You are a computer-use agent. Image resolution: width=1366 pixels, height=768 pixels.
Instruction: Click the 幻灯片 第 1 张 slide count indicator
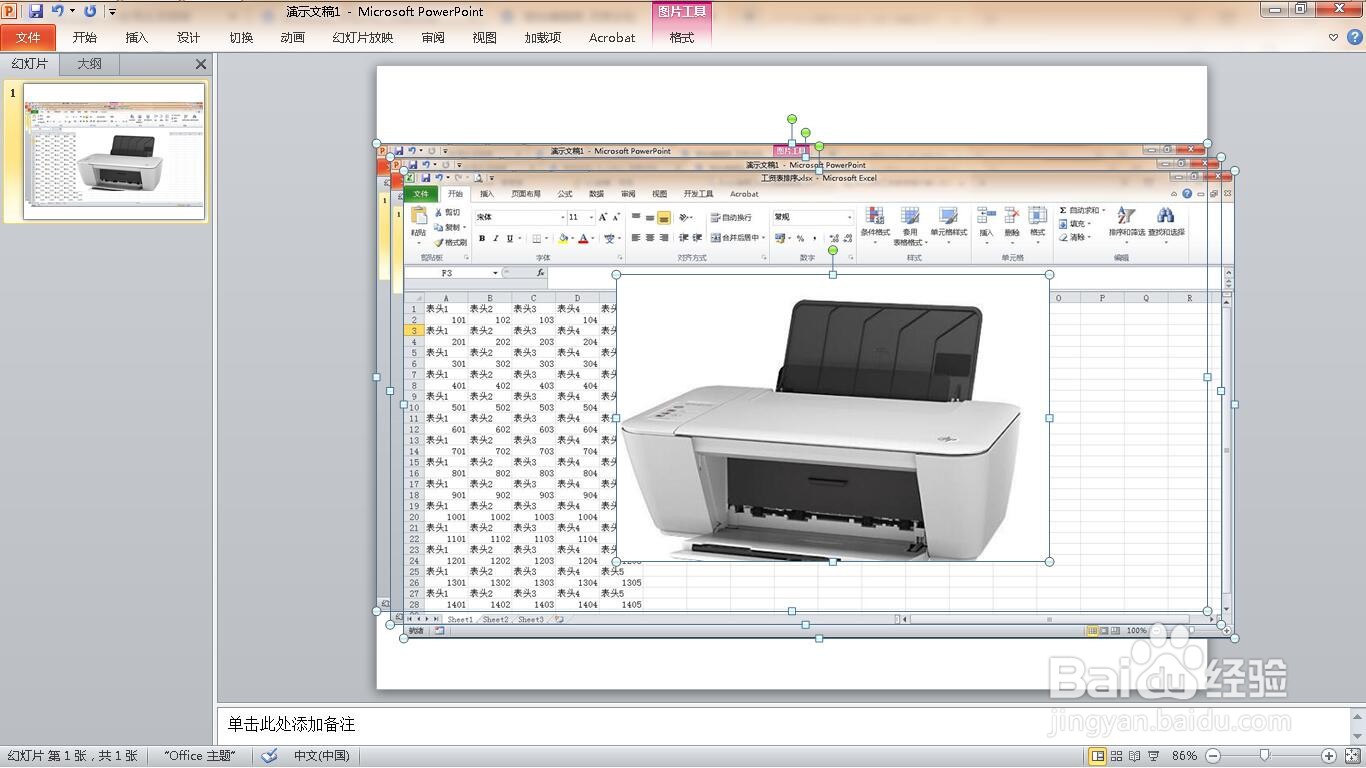point(73,756)
